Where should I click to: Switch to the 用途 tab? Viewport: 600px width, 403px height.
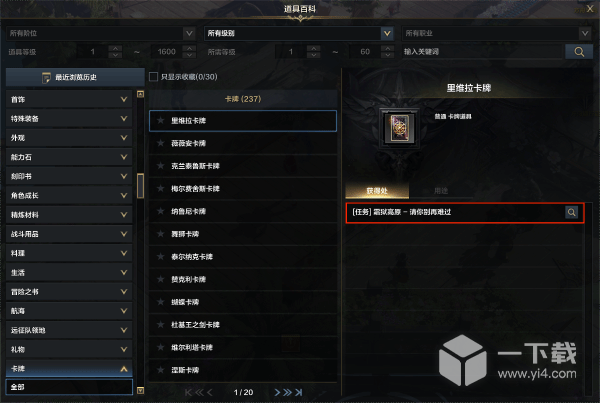click(441, 191)
